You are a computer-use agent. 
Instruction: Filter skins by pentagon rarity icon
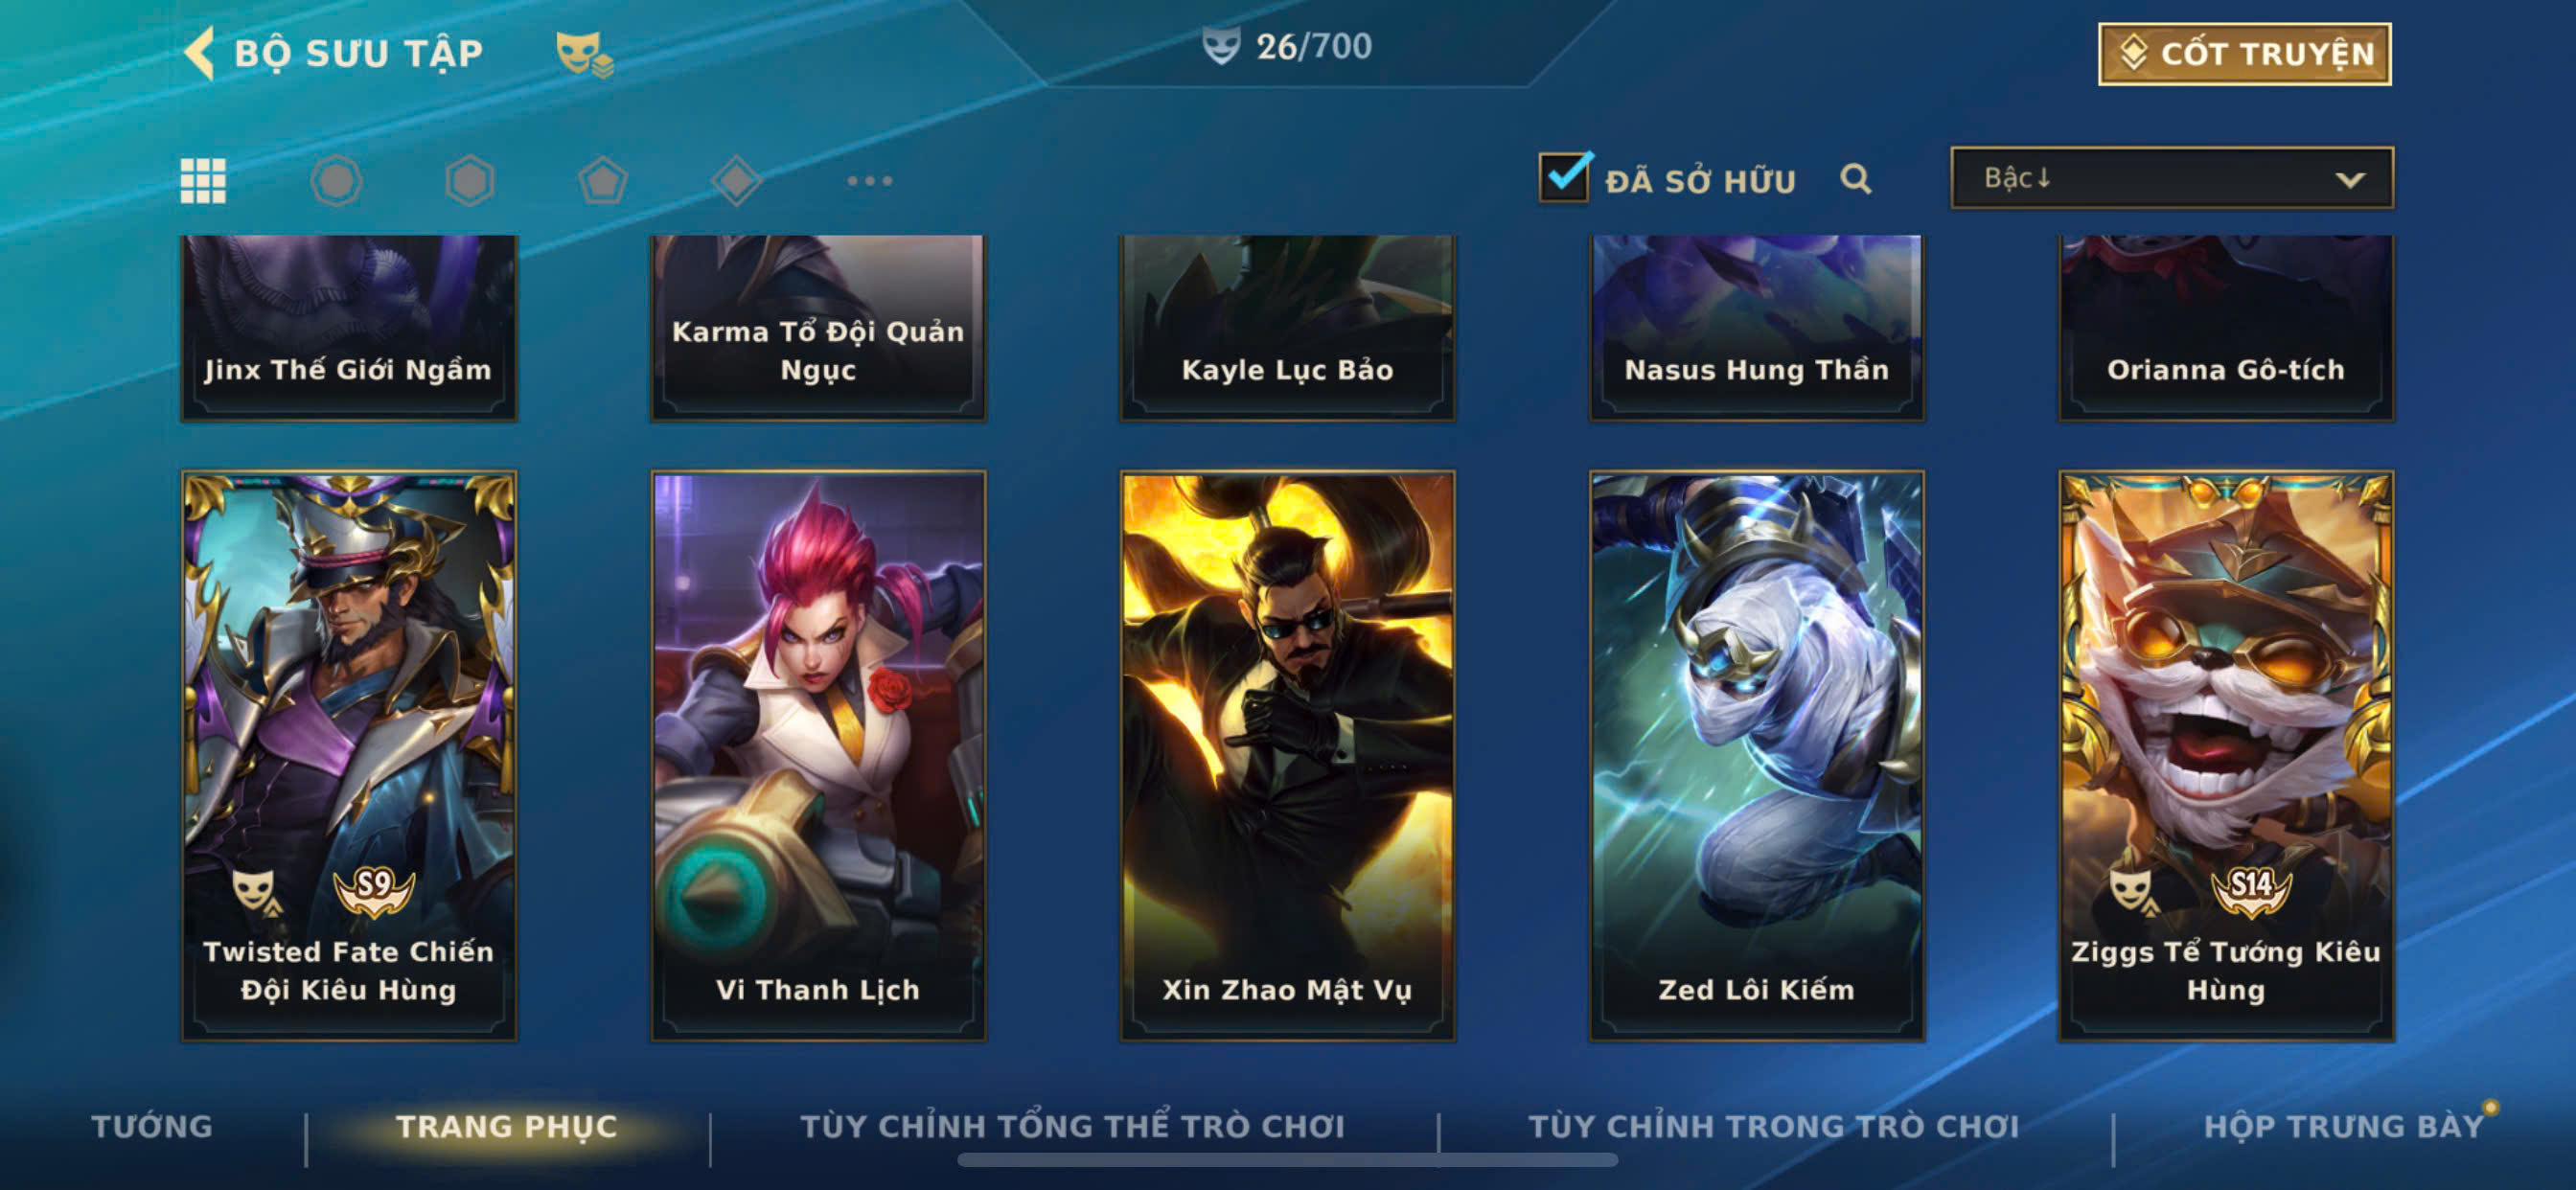click(x=603, y=181)
